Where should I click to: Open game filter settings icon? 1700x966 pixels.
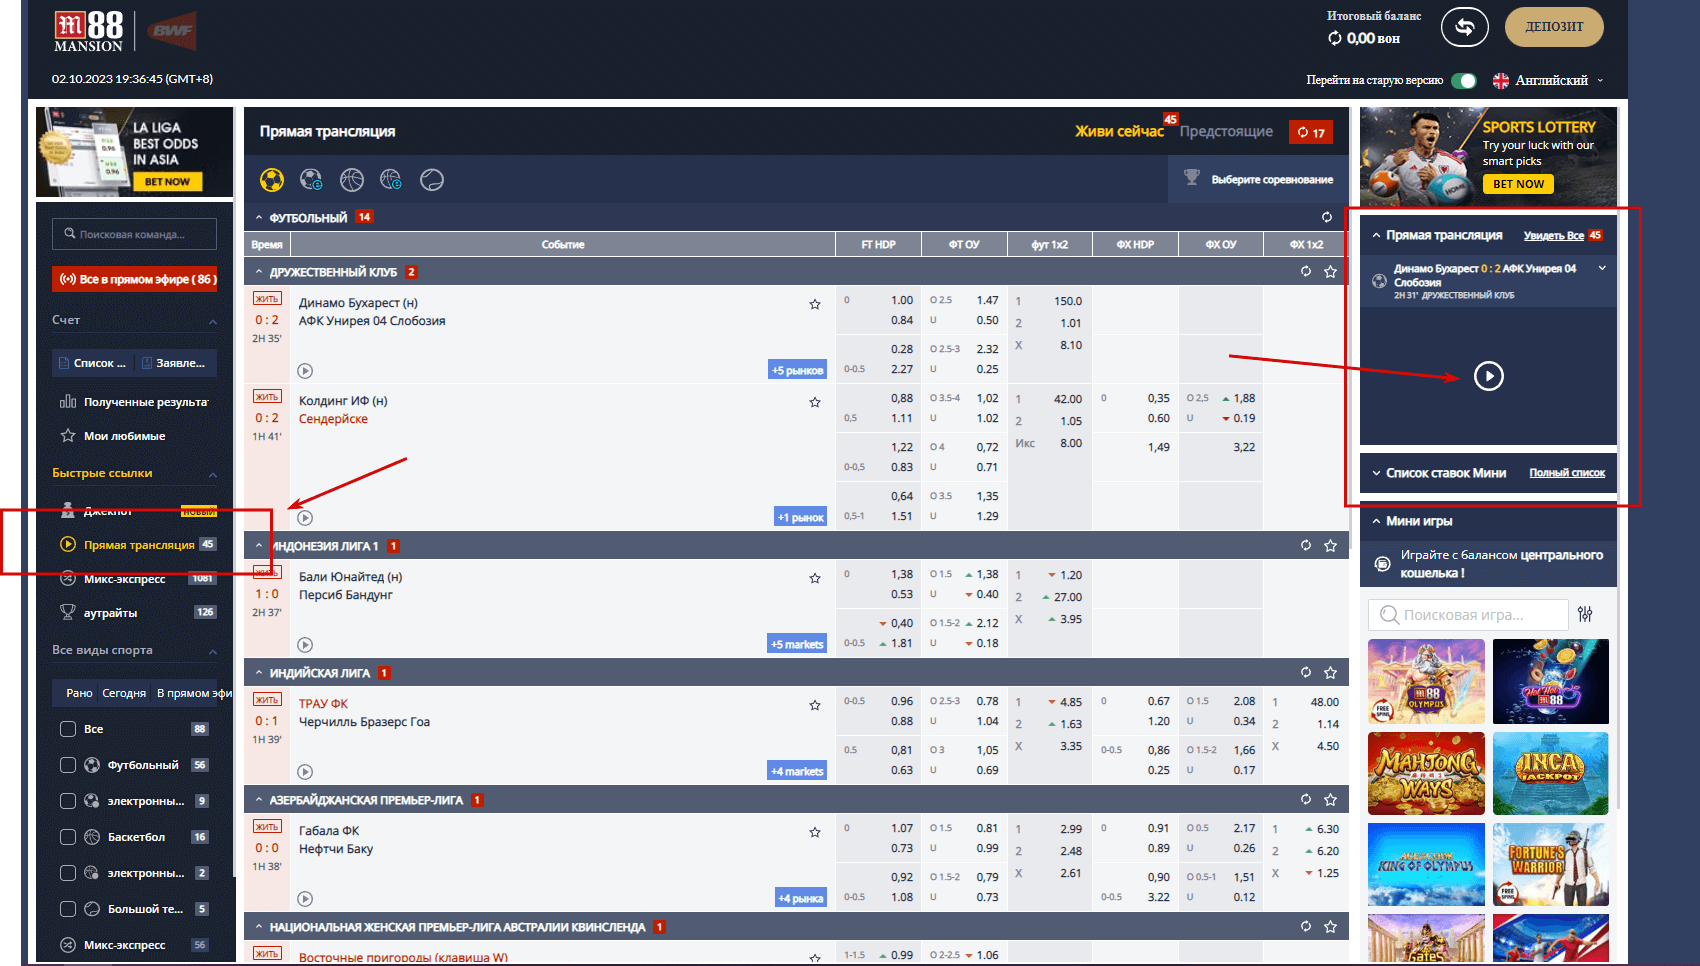click(1585, 614)
